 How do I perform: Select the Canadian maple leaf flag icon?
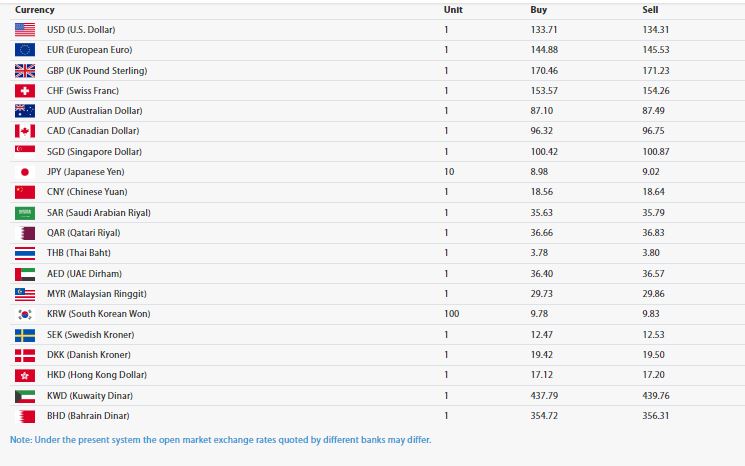click(x=25, y=131)
